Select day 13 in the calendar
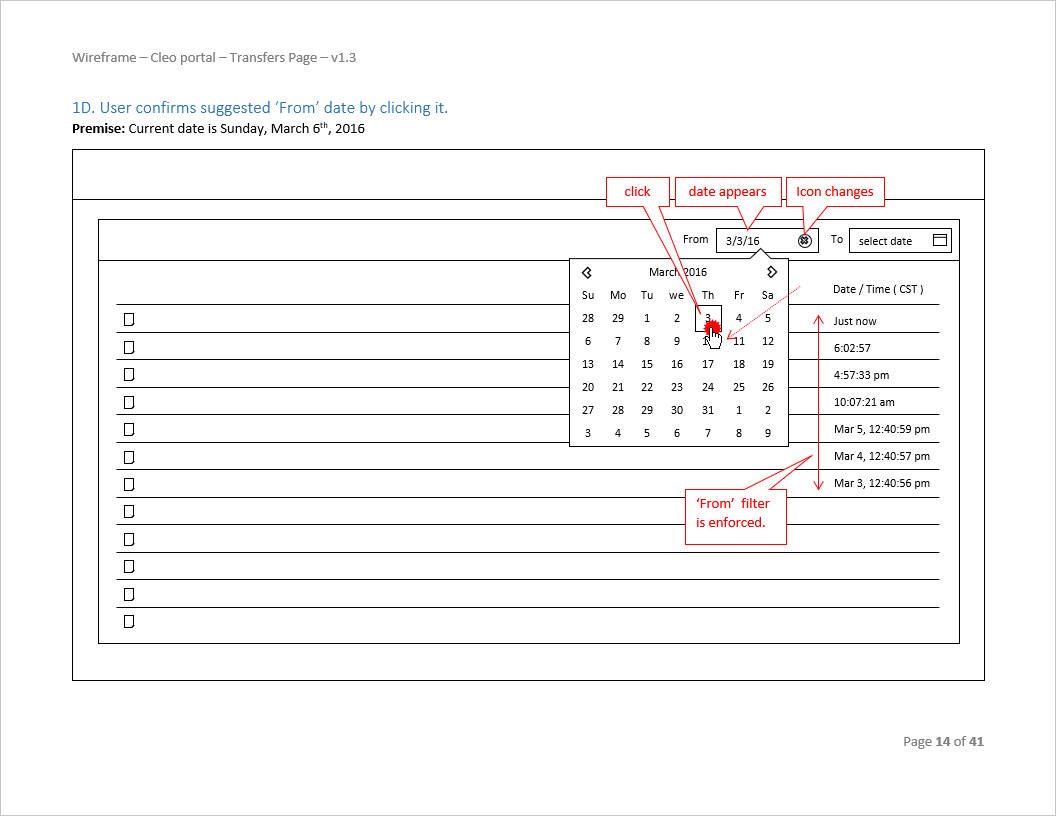 (588, 364)
